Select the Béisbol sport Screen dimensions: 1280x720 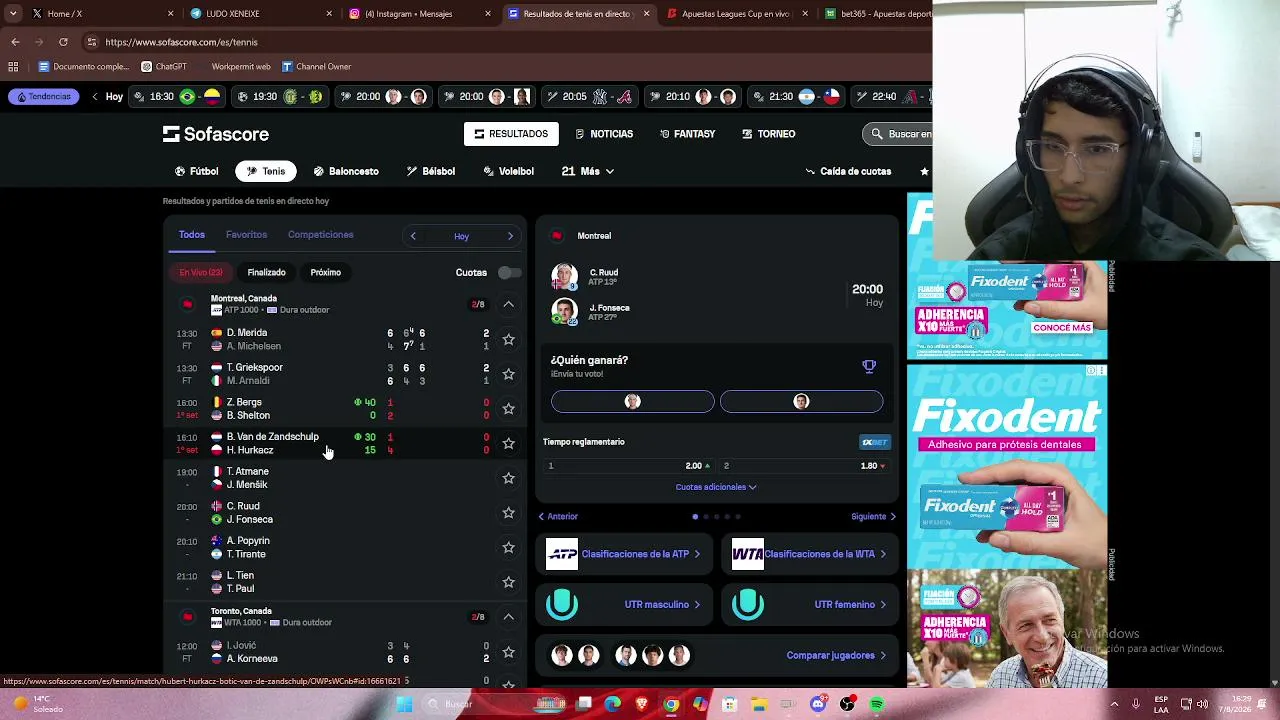click(x=431, y=171)
